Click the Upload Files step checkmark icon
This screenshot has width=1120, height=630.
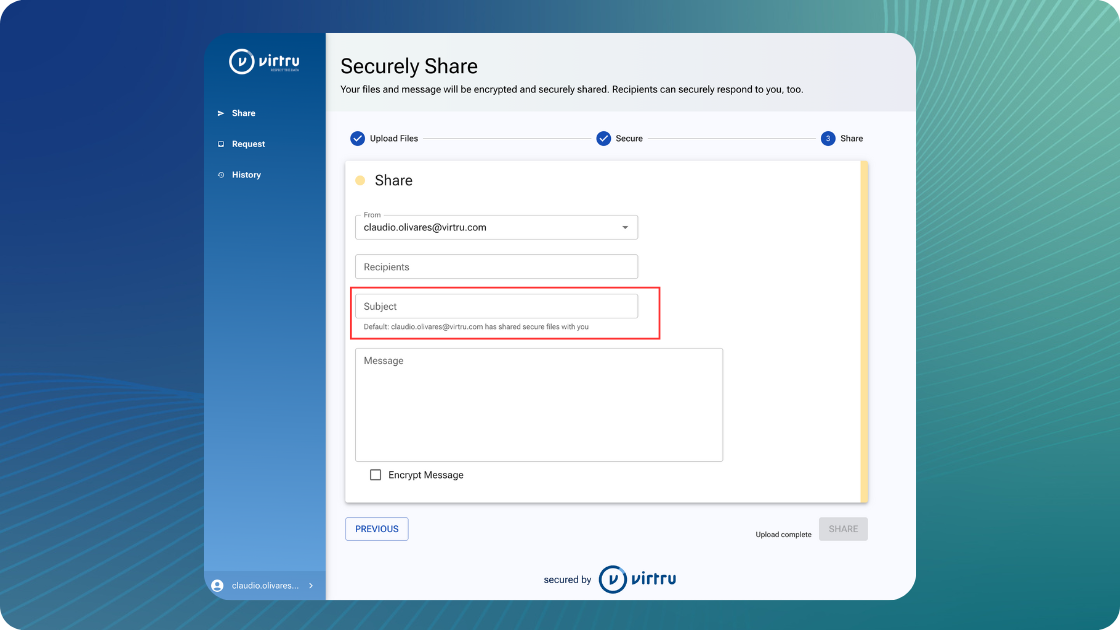coord(357,138)
